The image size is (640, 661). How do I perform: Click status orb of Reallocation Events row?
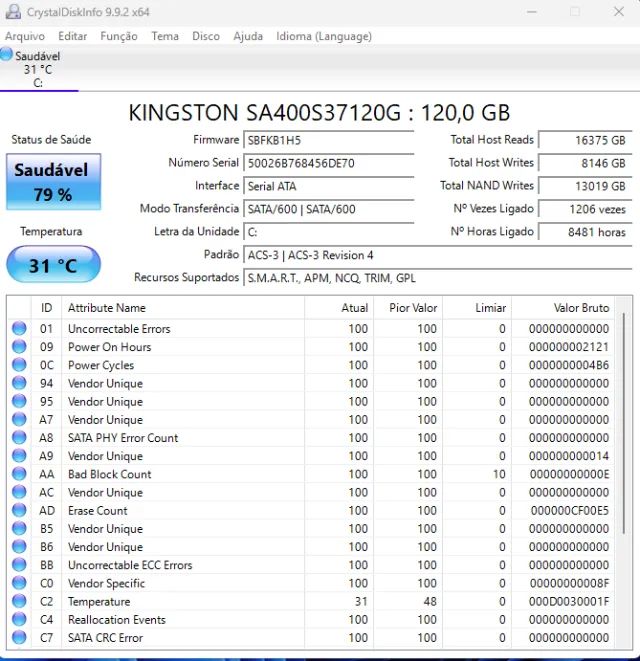coord(19,619)
